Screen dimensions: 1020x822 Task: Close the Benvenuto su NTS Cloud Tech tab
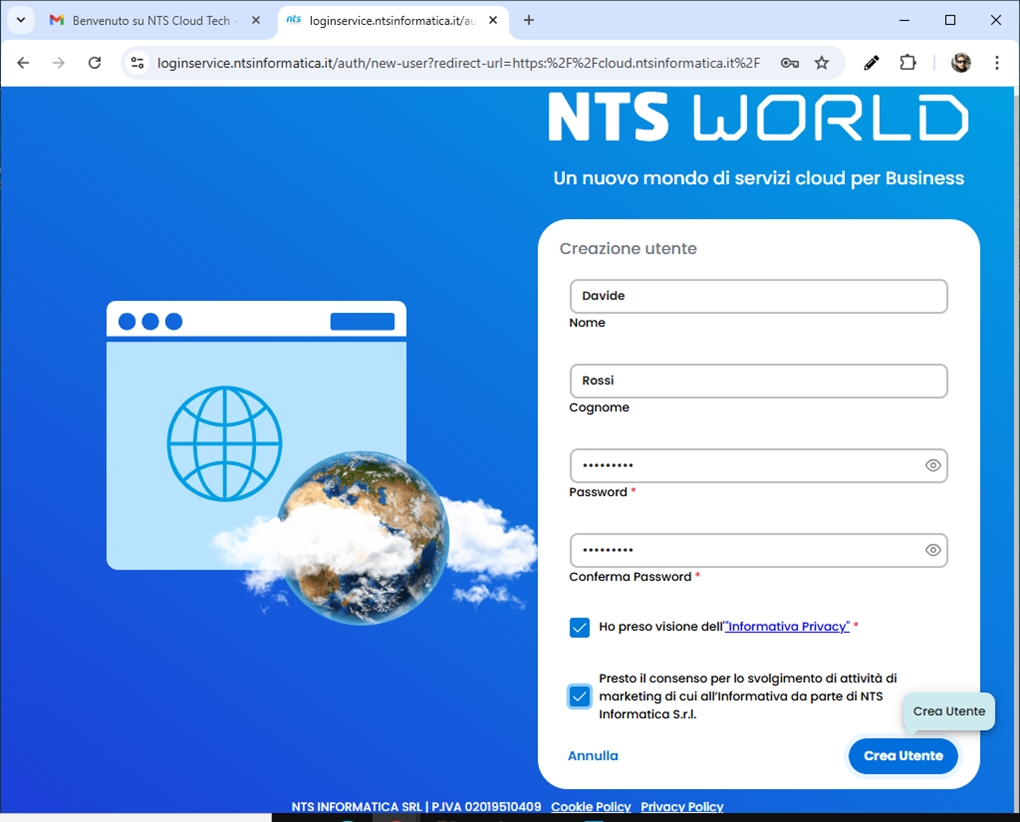pyautogui.click(x=256, y=20)
